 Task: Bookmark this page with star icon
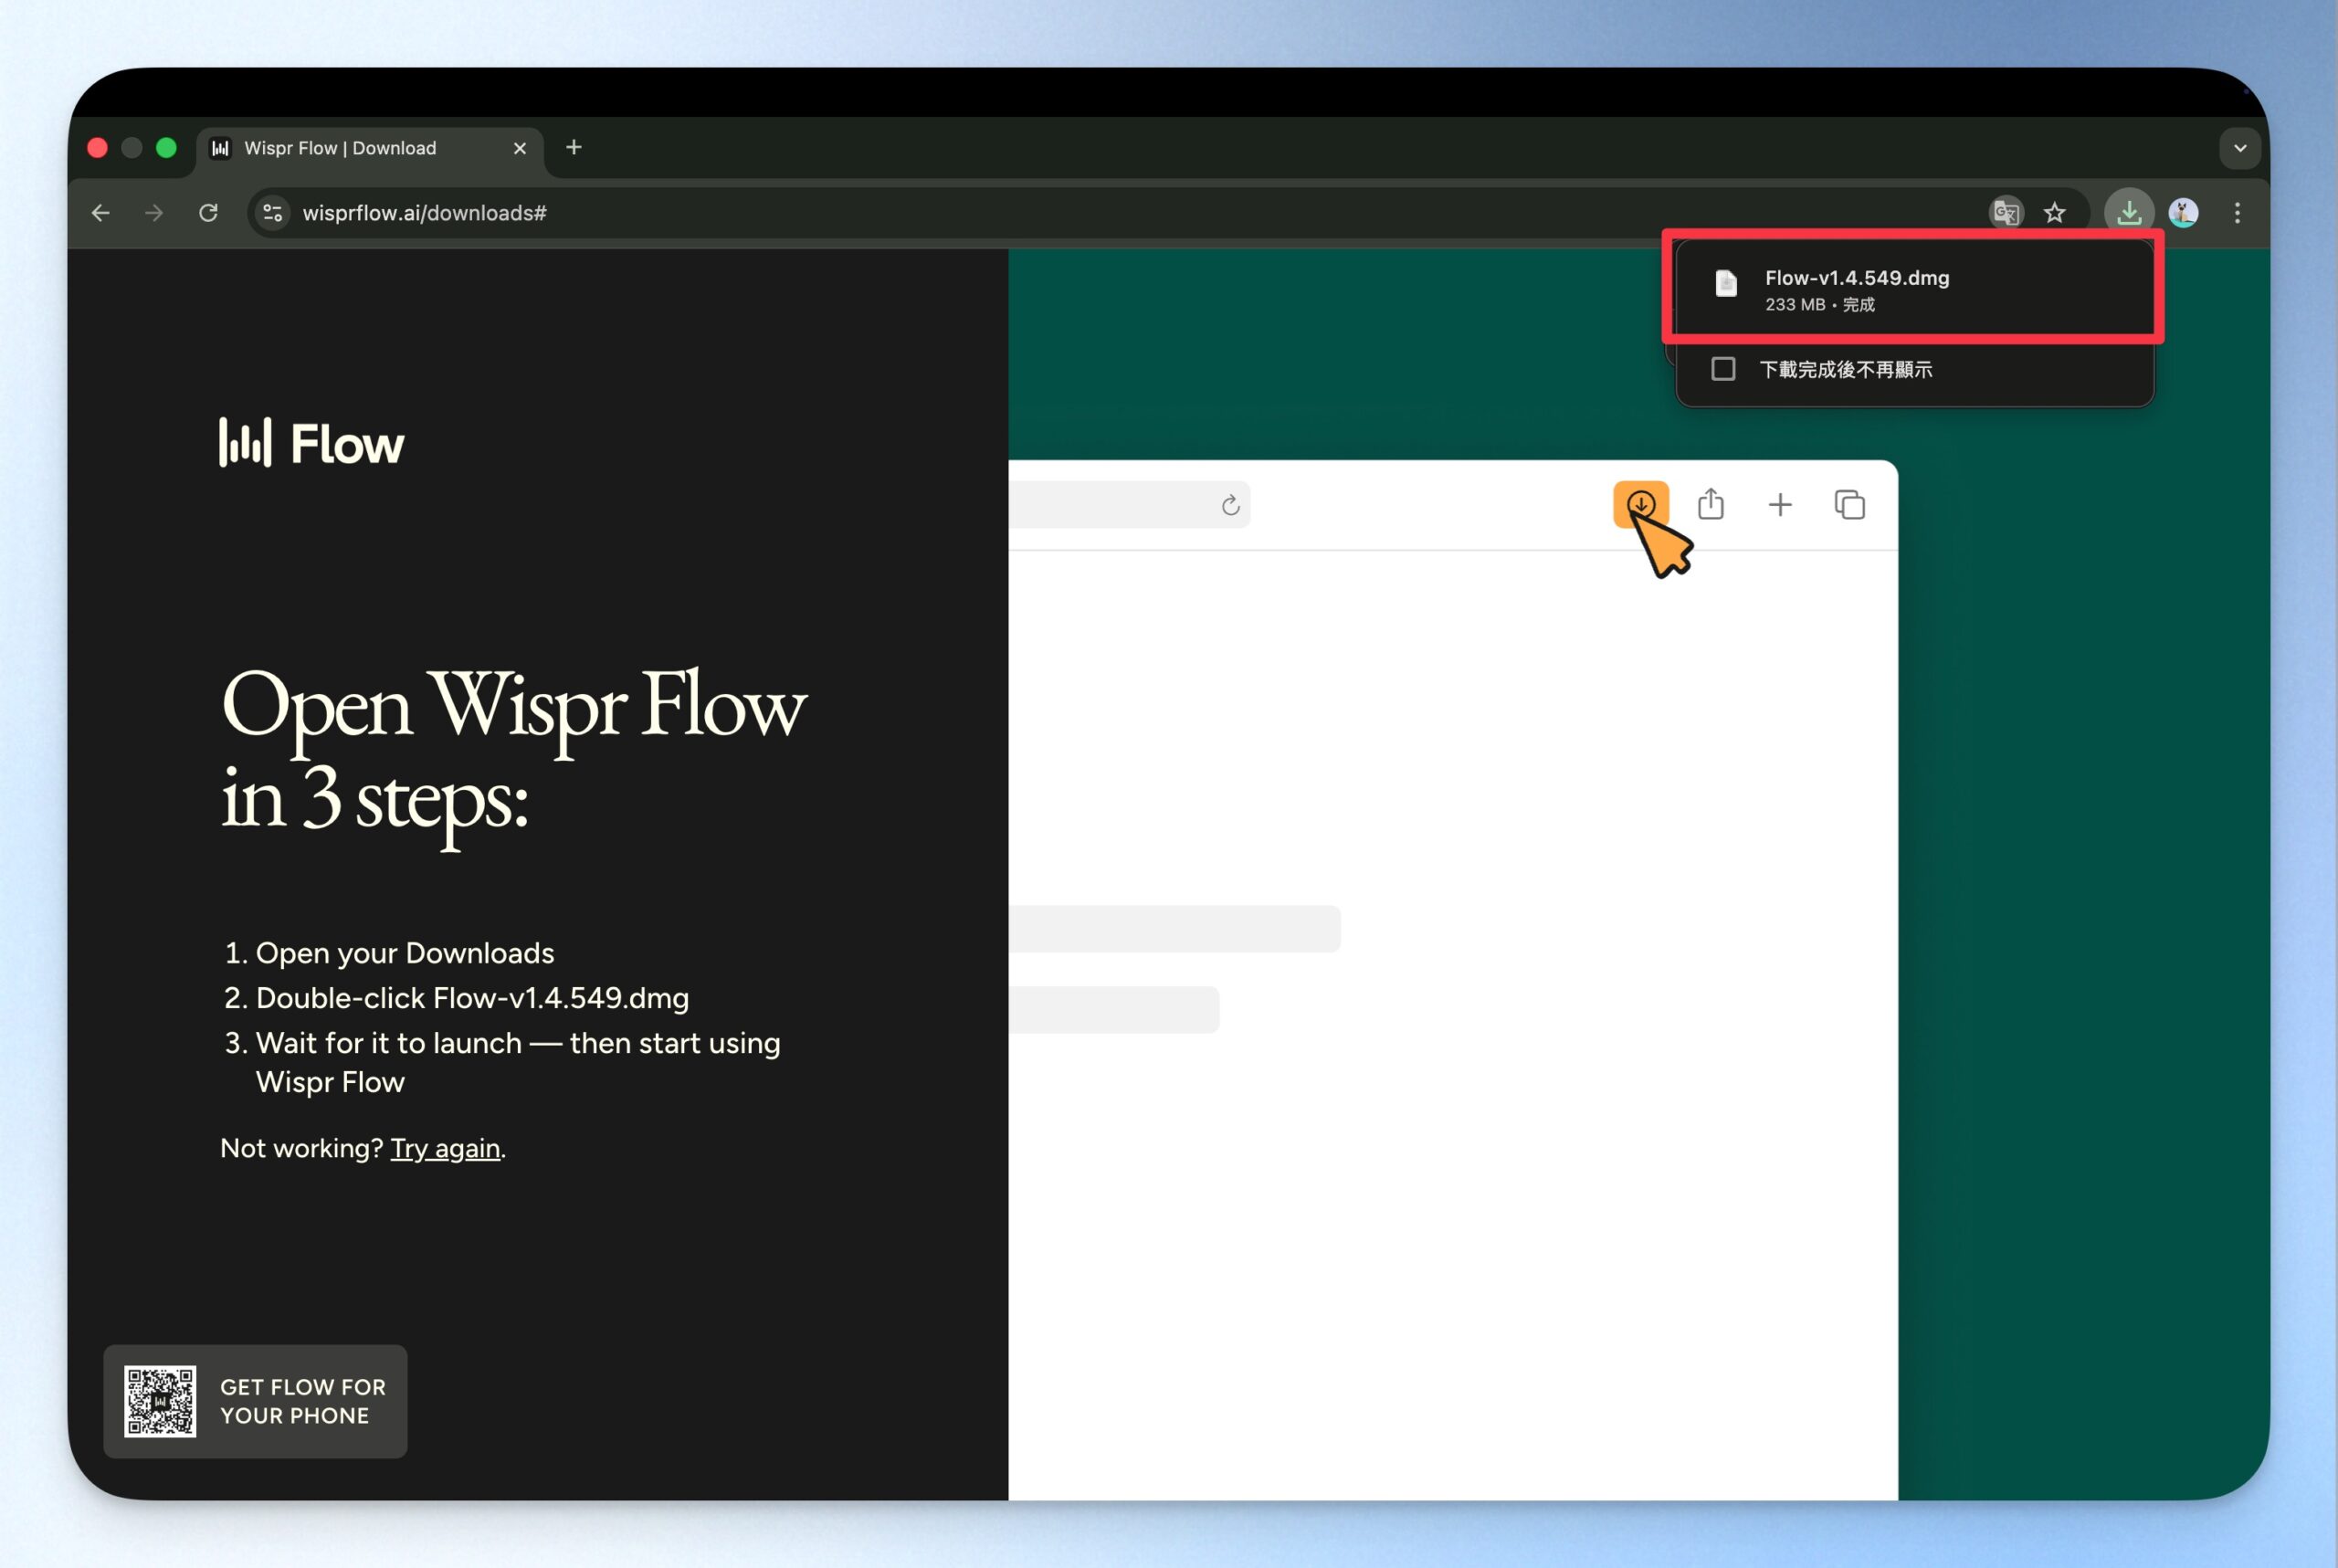pos(2054,213)
